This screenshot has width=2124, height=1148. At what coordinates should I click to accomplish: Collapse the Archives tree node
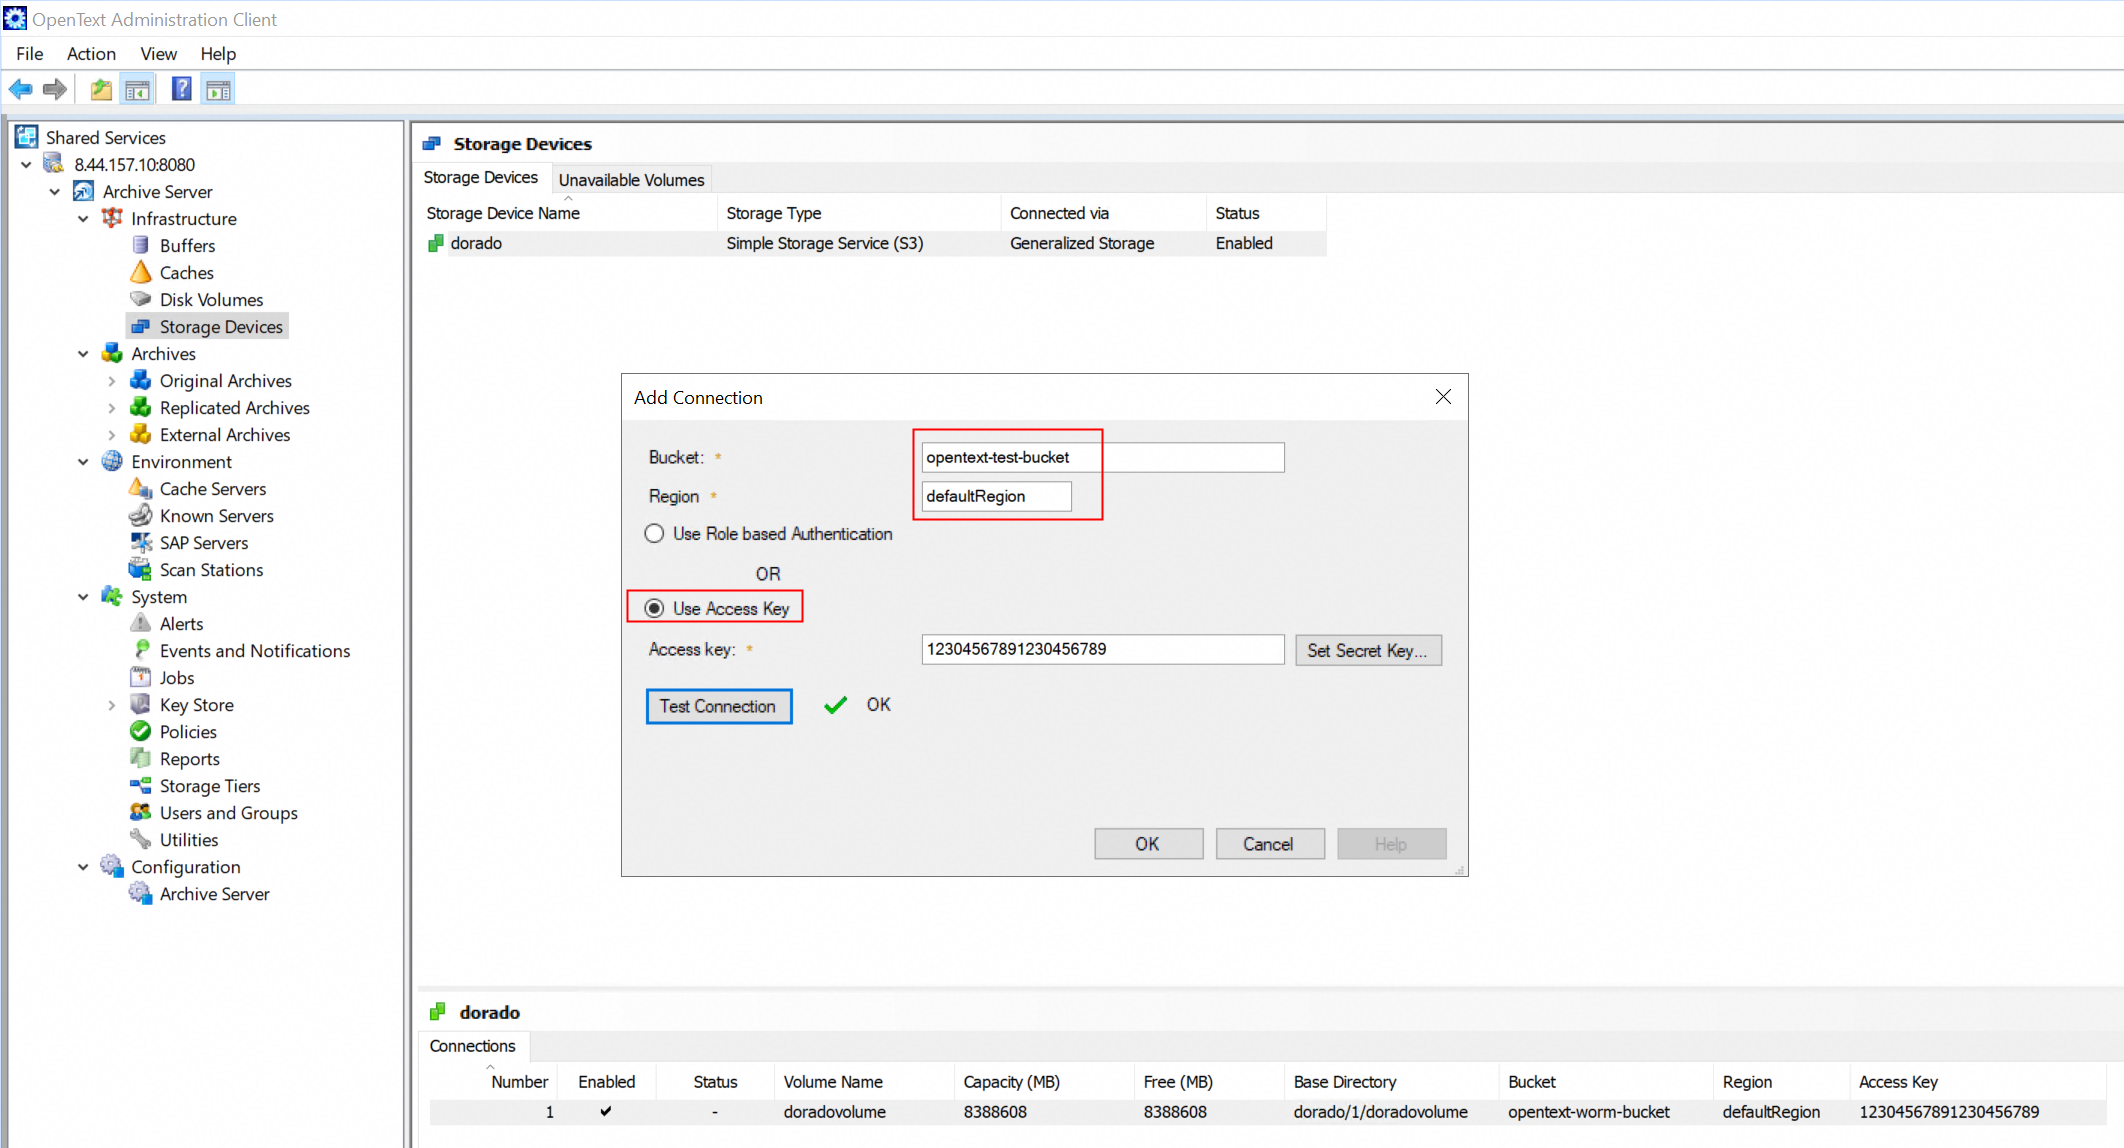[x=83, y=353]
